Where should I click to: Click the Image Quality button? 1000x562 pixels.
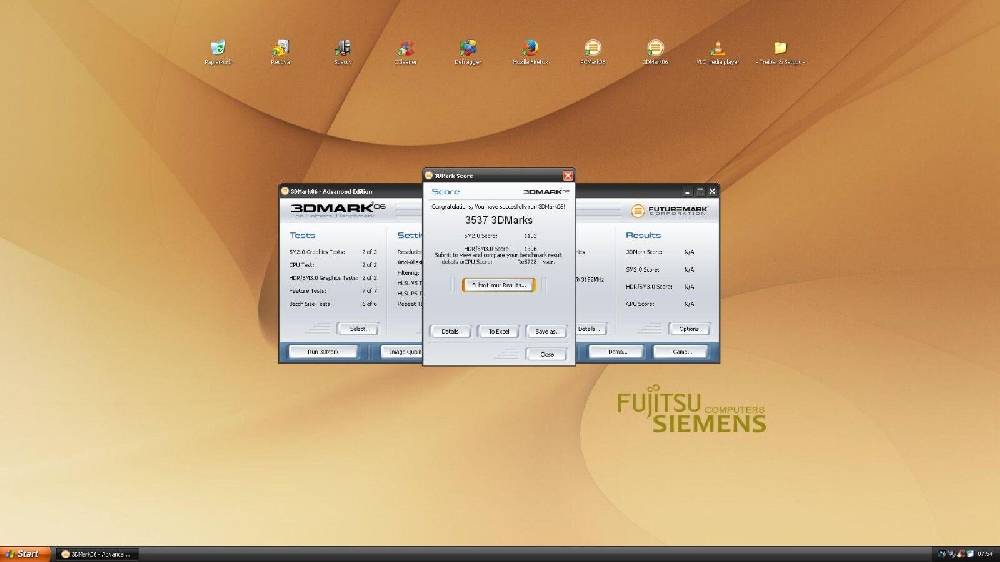(x=402, y=352)
